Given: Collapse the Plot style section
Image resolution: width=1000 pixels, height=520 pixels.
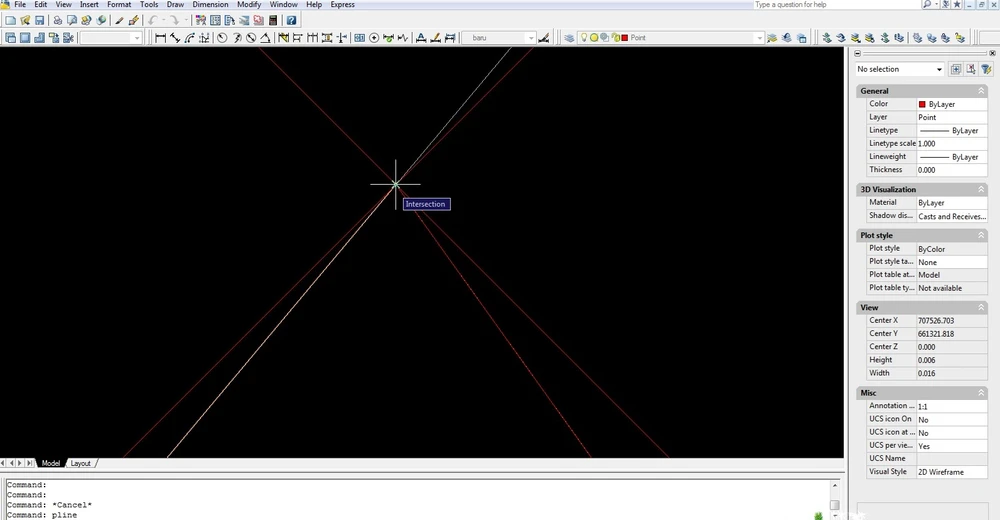Looking at the screenshot, I should coord(981,235).
